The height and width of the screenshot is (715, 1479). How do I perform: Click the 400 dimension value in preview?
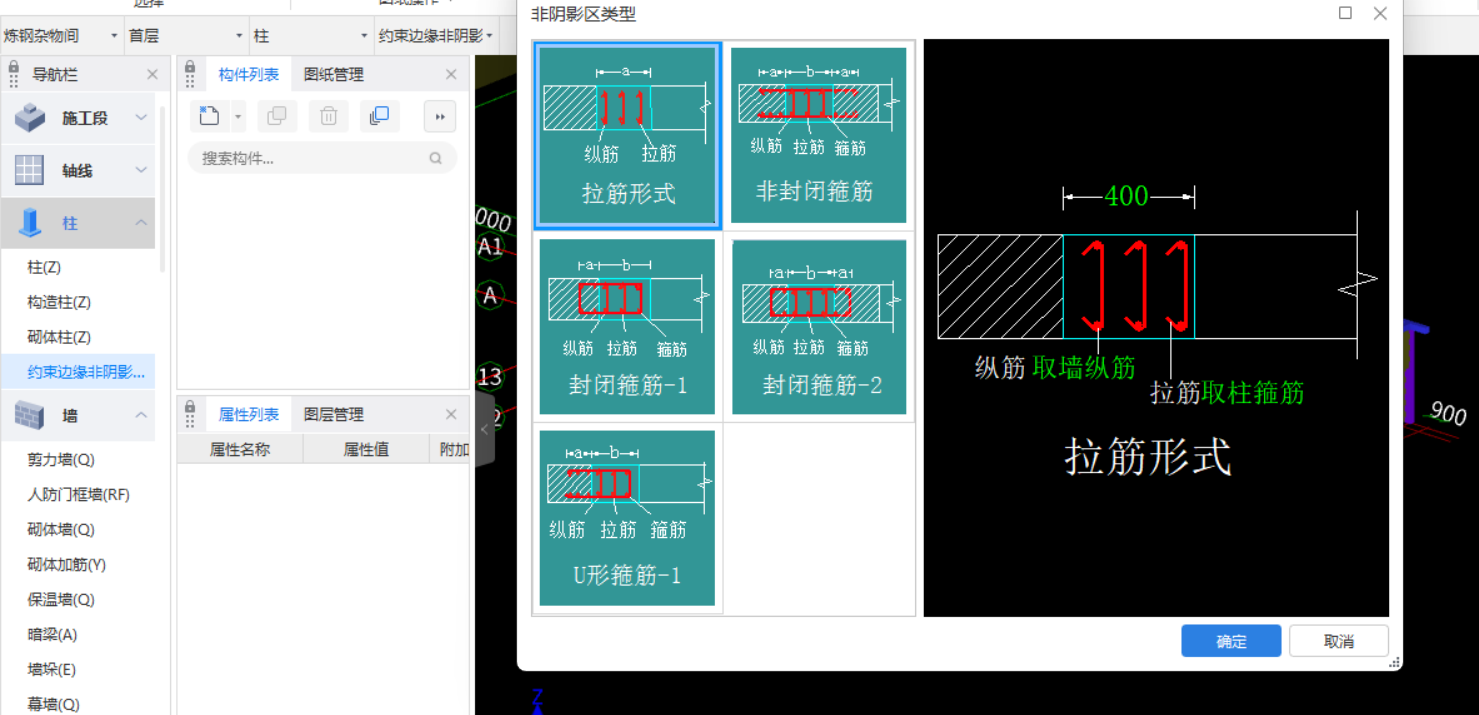(1127, 196)
